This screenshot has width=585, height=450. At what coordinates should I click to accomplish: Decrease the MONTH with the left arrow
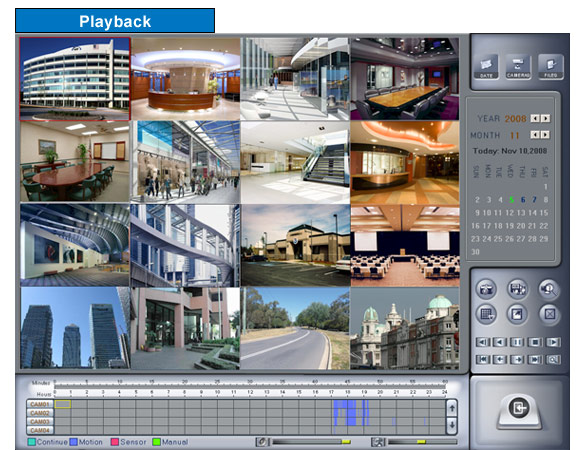[535, 134]
